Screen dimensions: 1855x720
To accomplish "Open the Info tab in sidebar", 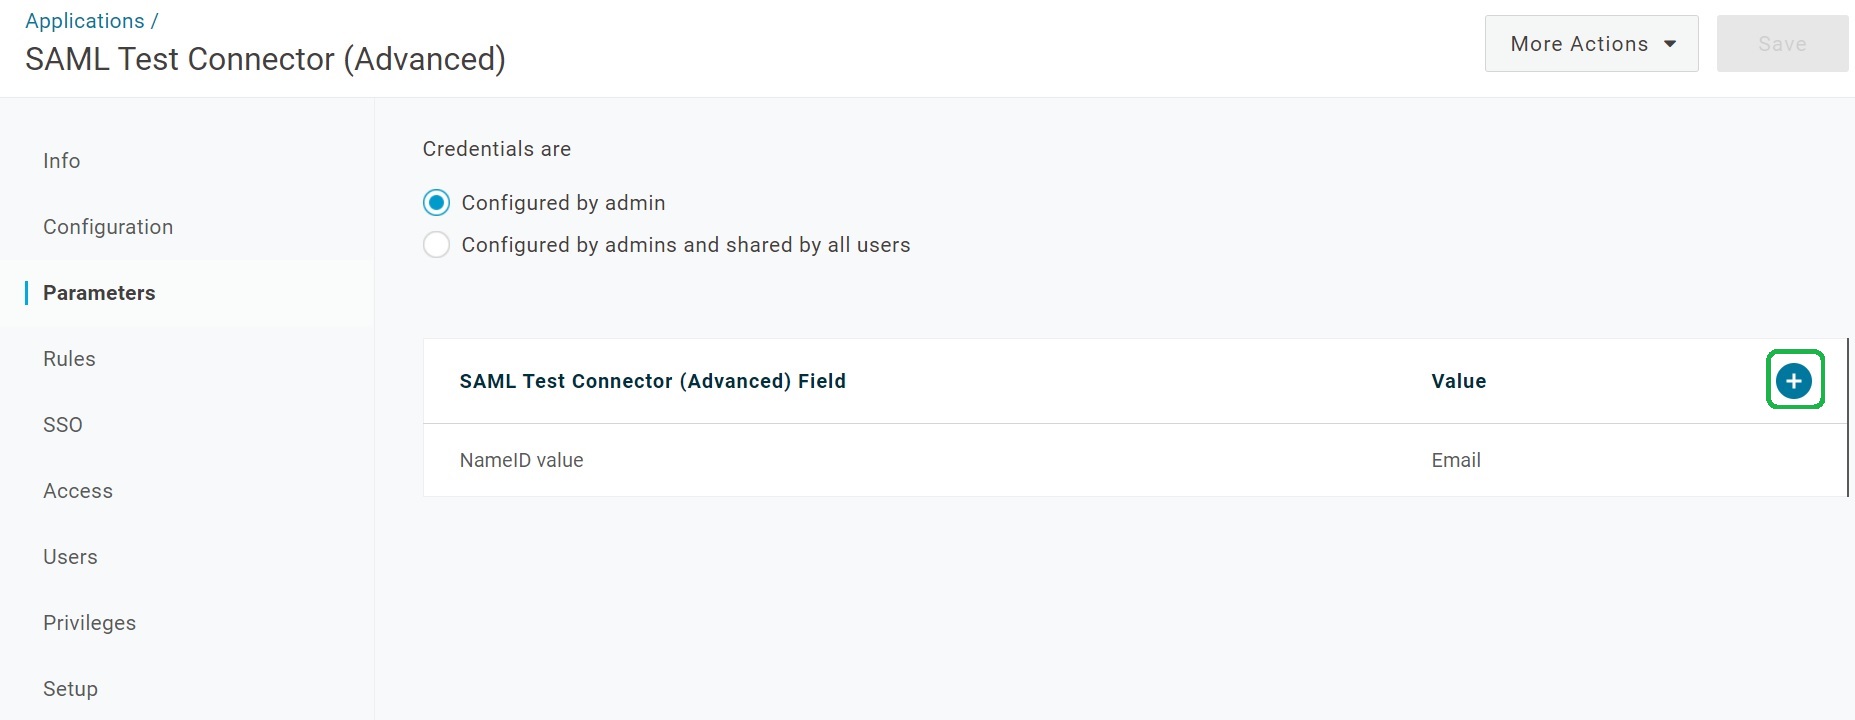I will pos(62,161).
